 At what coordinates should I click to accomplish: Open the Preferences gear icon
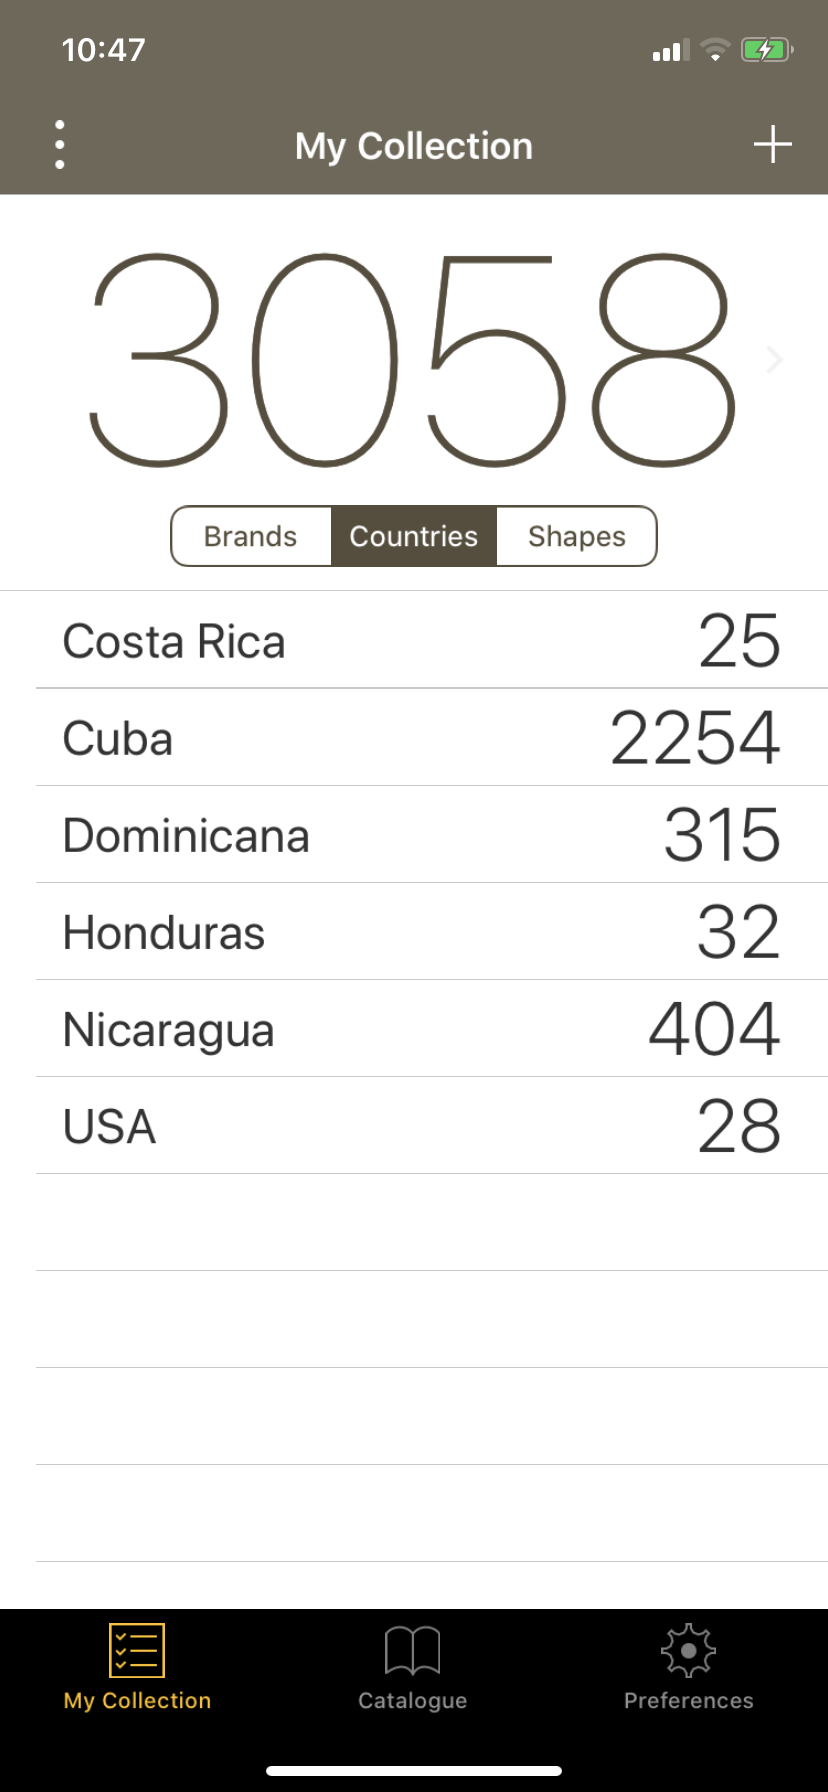pyautogui.click(x=688, y=1650)
